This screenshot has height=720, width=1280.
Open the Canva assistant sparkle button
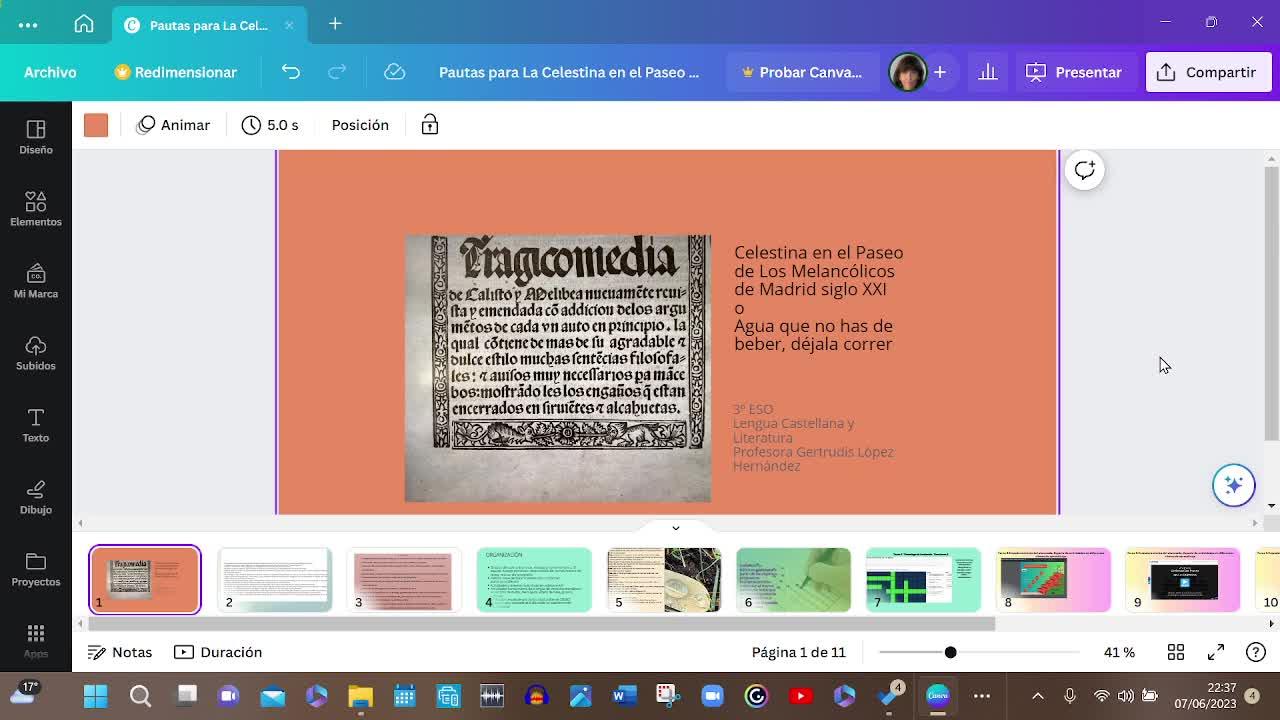click(1234, 485)
